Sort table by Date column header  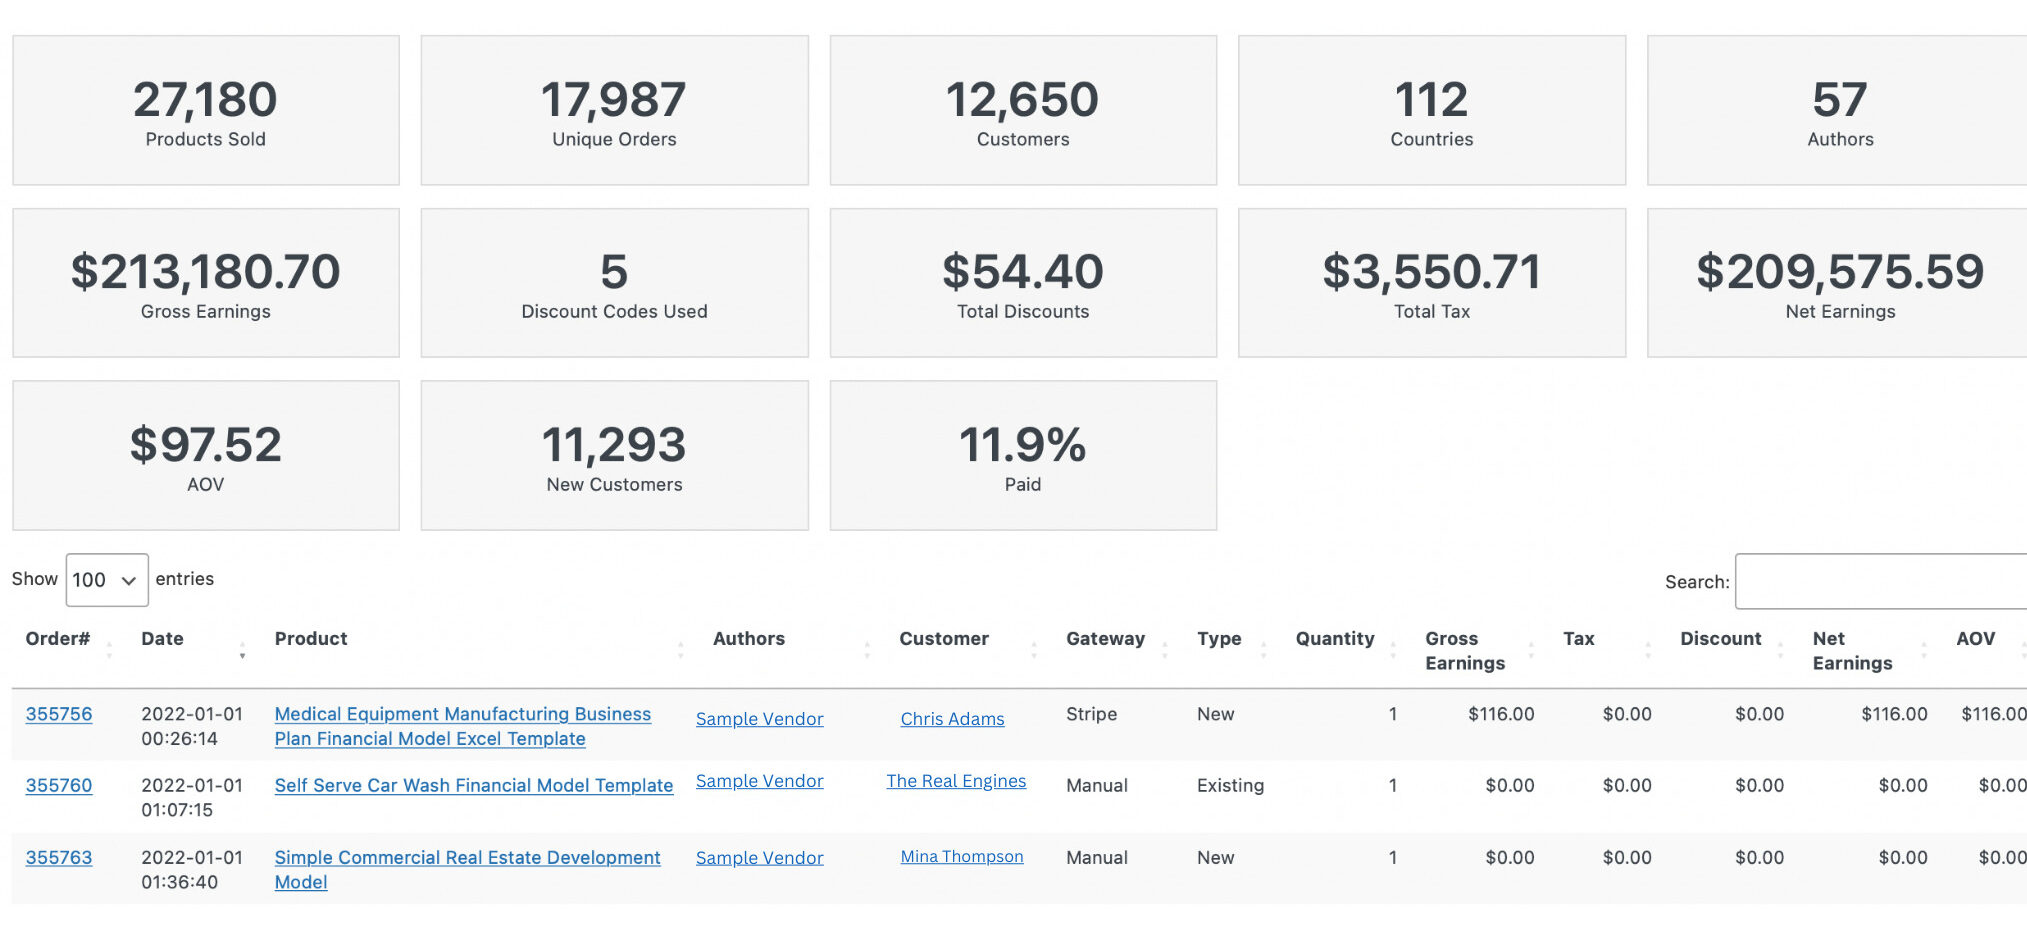point(162,639)
